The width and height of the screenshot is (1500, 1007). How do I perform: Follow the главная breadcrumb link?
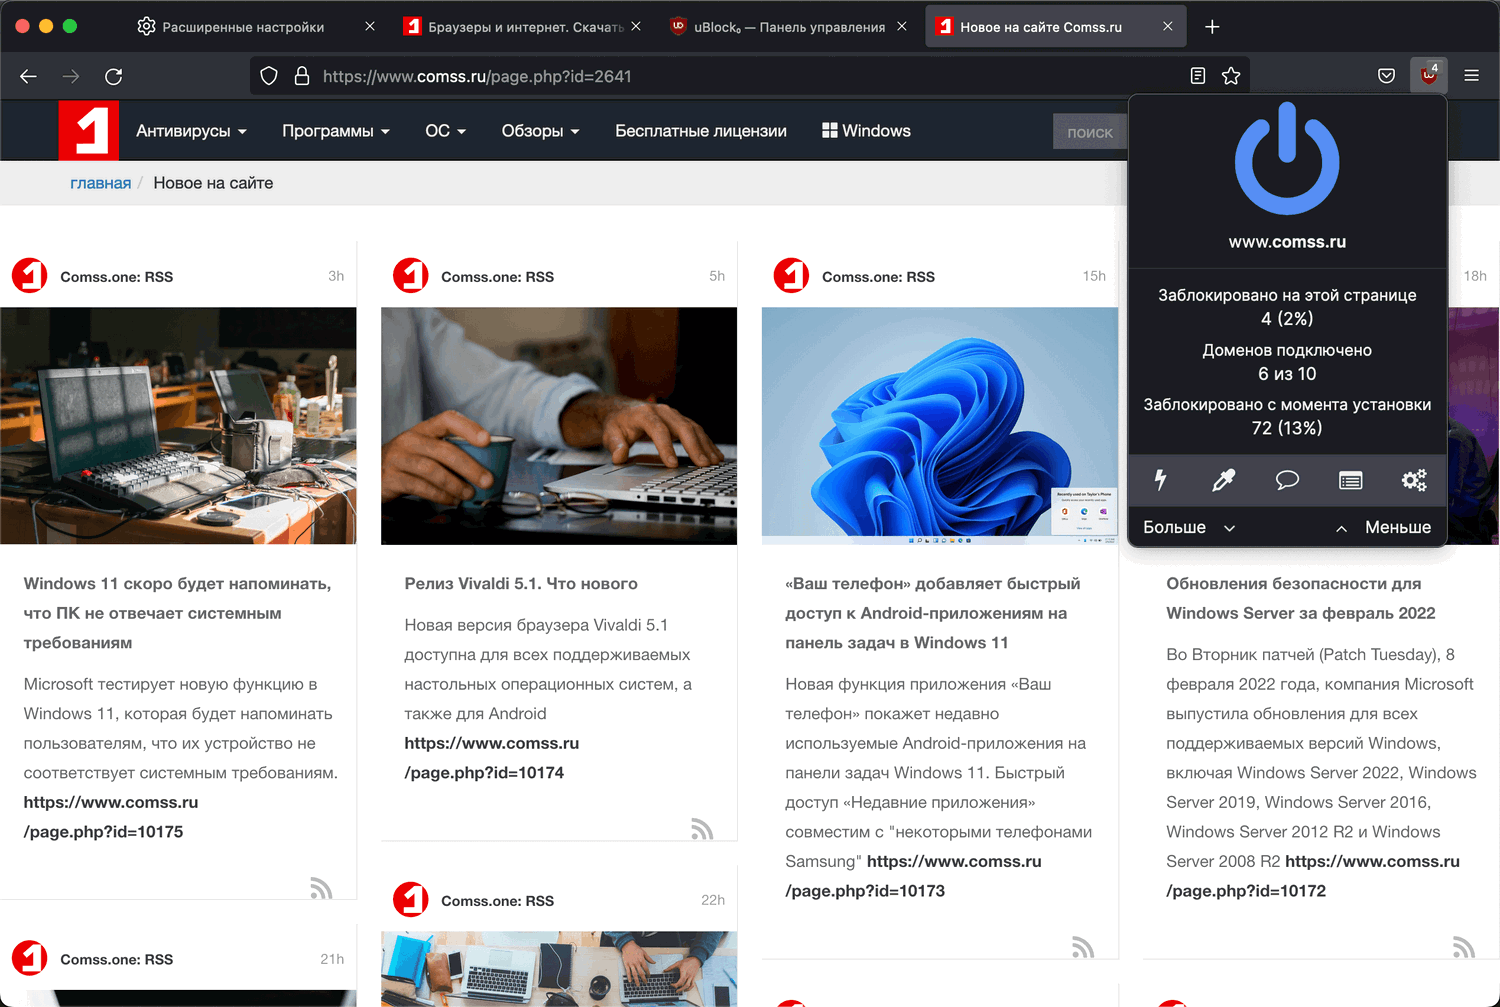click(100, 183)
